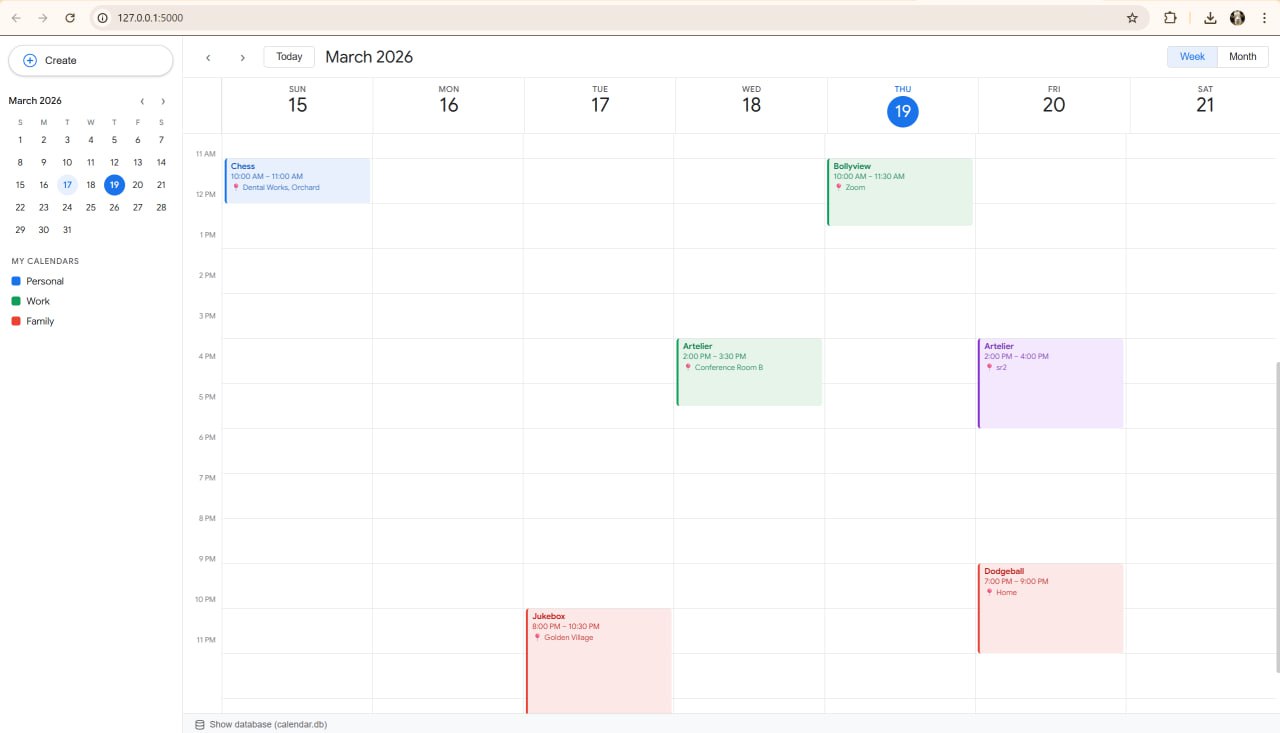
Task: Jump to the current date with Today
Action: (x=289, y=57)
